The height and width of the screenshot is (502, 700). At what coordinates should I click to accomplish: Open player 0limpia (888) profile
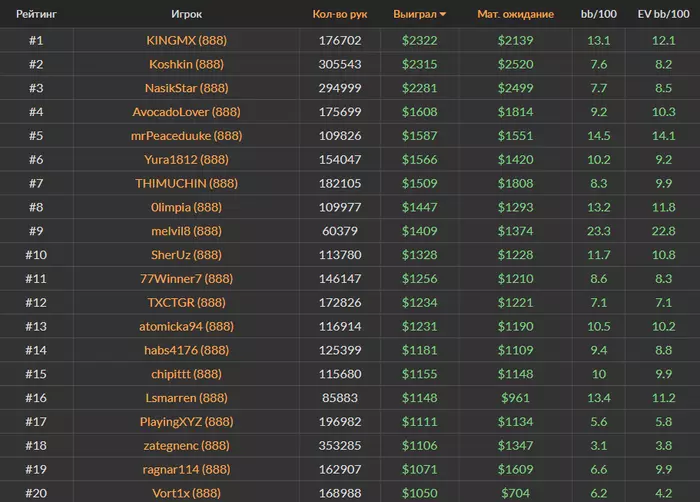187,207
